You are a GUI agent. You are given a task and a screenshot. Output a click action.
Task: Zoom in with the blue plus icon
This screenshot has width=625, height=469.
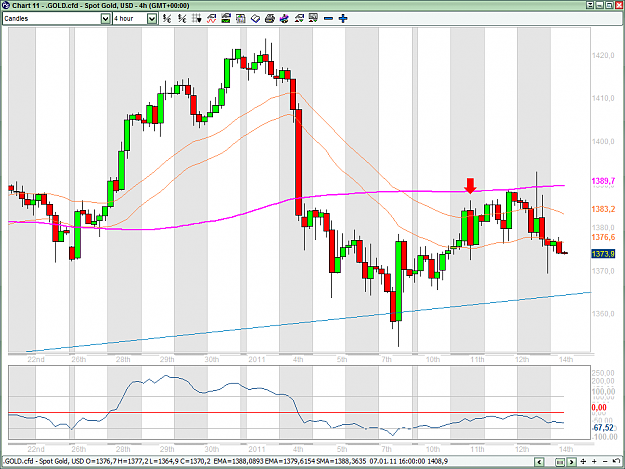coord(343,18)
